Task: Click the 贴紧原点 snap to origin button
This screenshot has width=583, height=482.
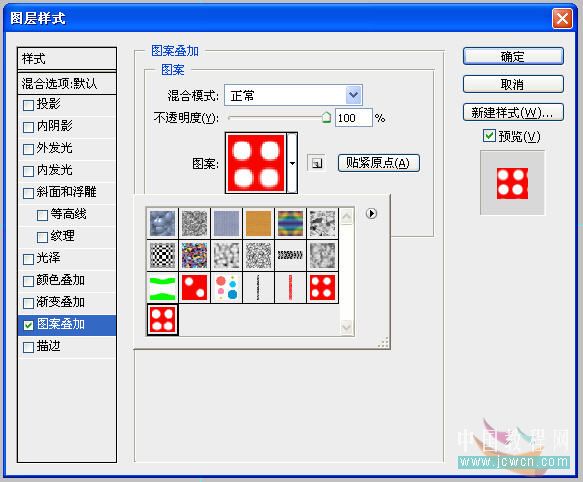Action: [379, 163]
